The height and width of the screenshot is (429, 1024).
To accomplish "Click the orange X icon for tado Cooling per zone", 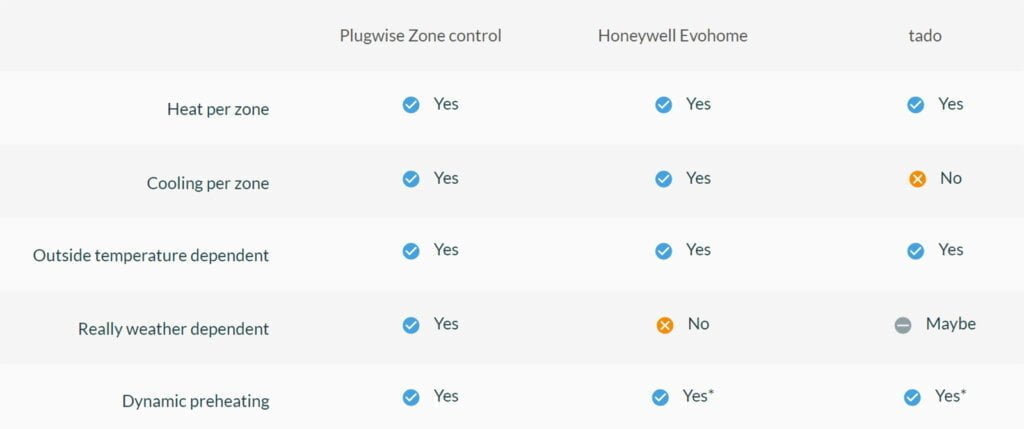I will tap(917, 179).
